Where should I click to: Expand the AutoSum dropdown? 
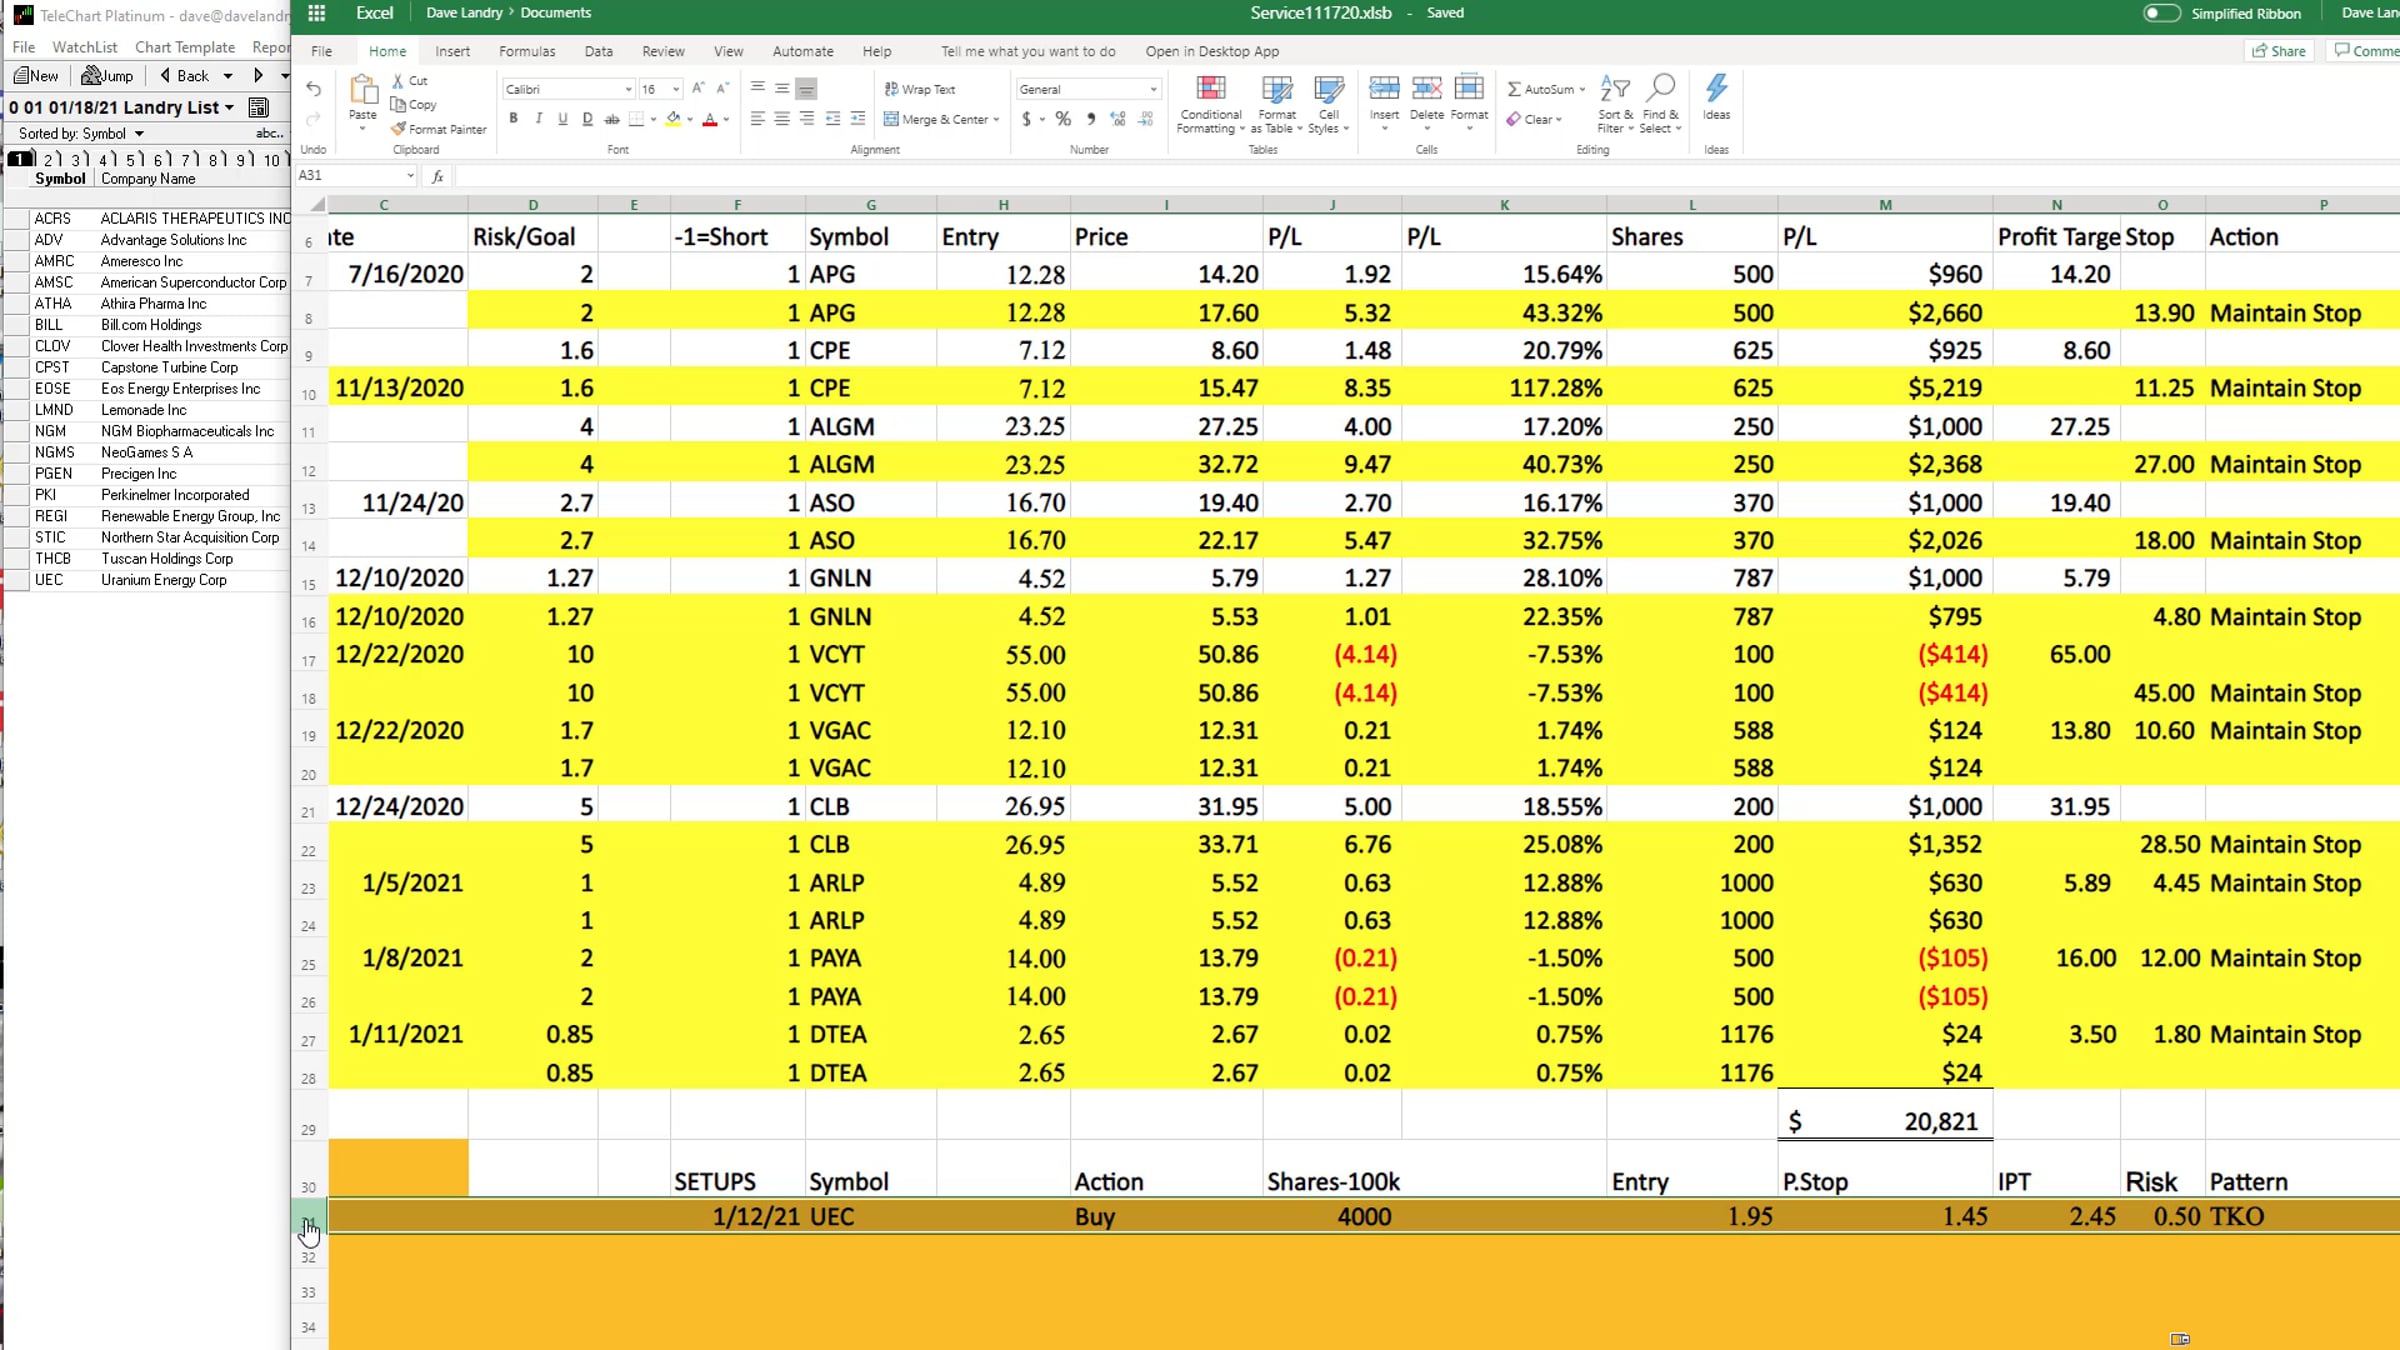pyautogui.click(x=1582, y=89)
